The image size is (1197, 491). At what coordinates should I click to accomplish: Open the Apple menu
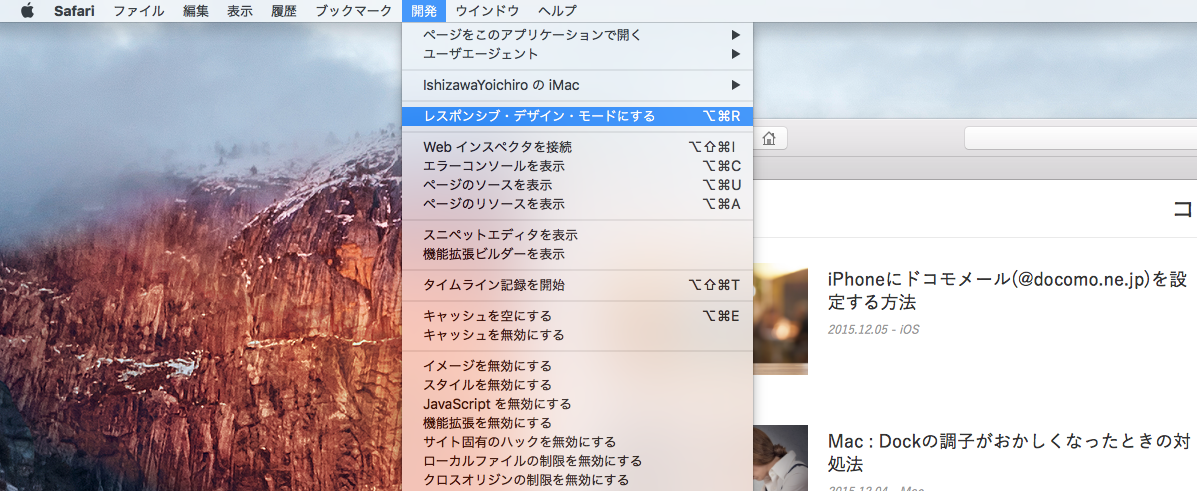(27, 11)
